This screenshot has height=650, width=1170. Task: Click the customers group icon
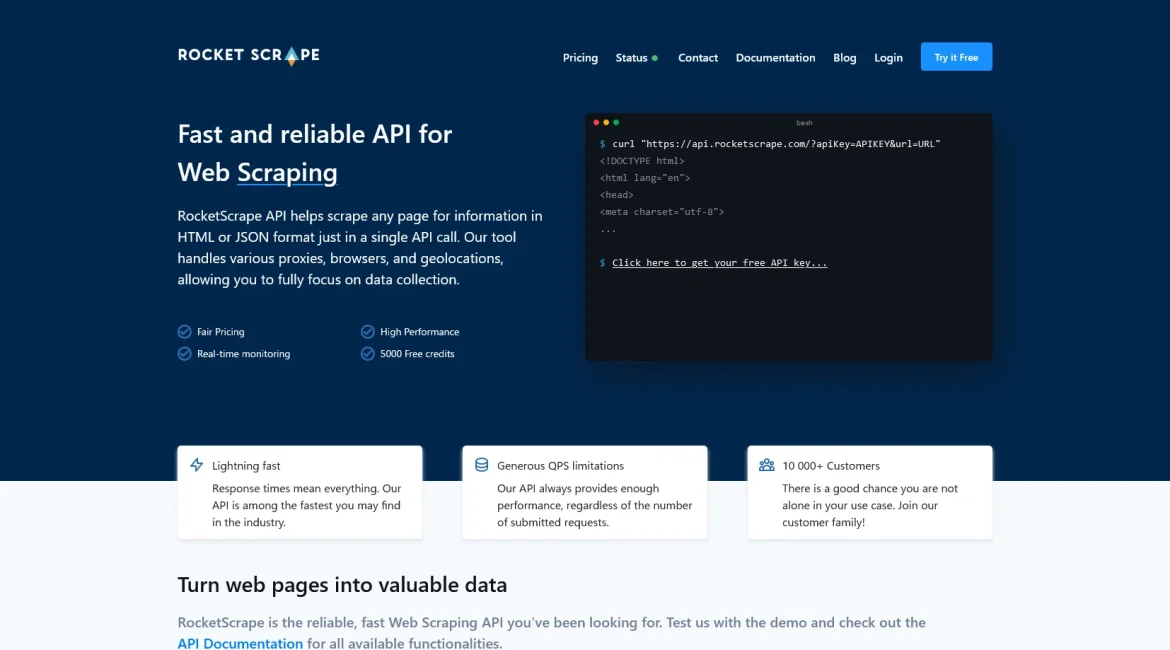[x=766, y=465]
